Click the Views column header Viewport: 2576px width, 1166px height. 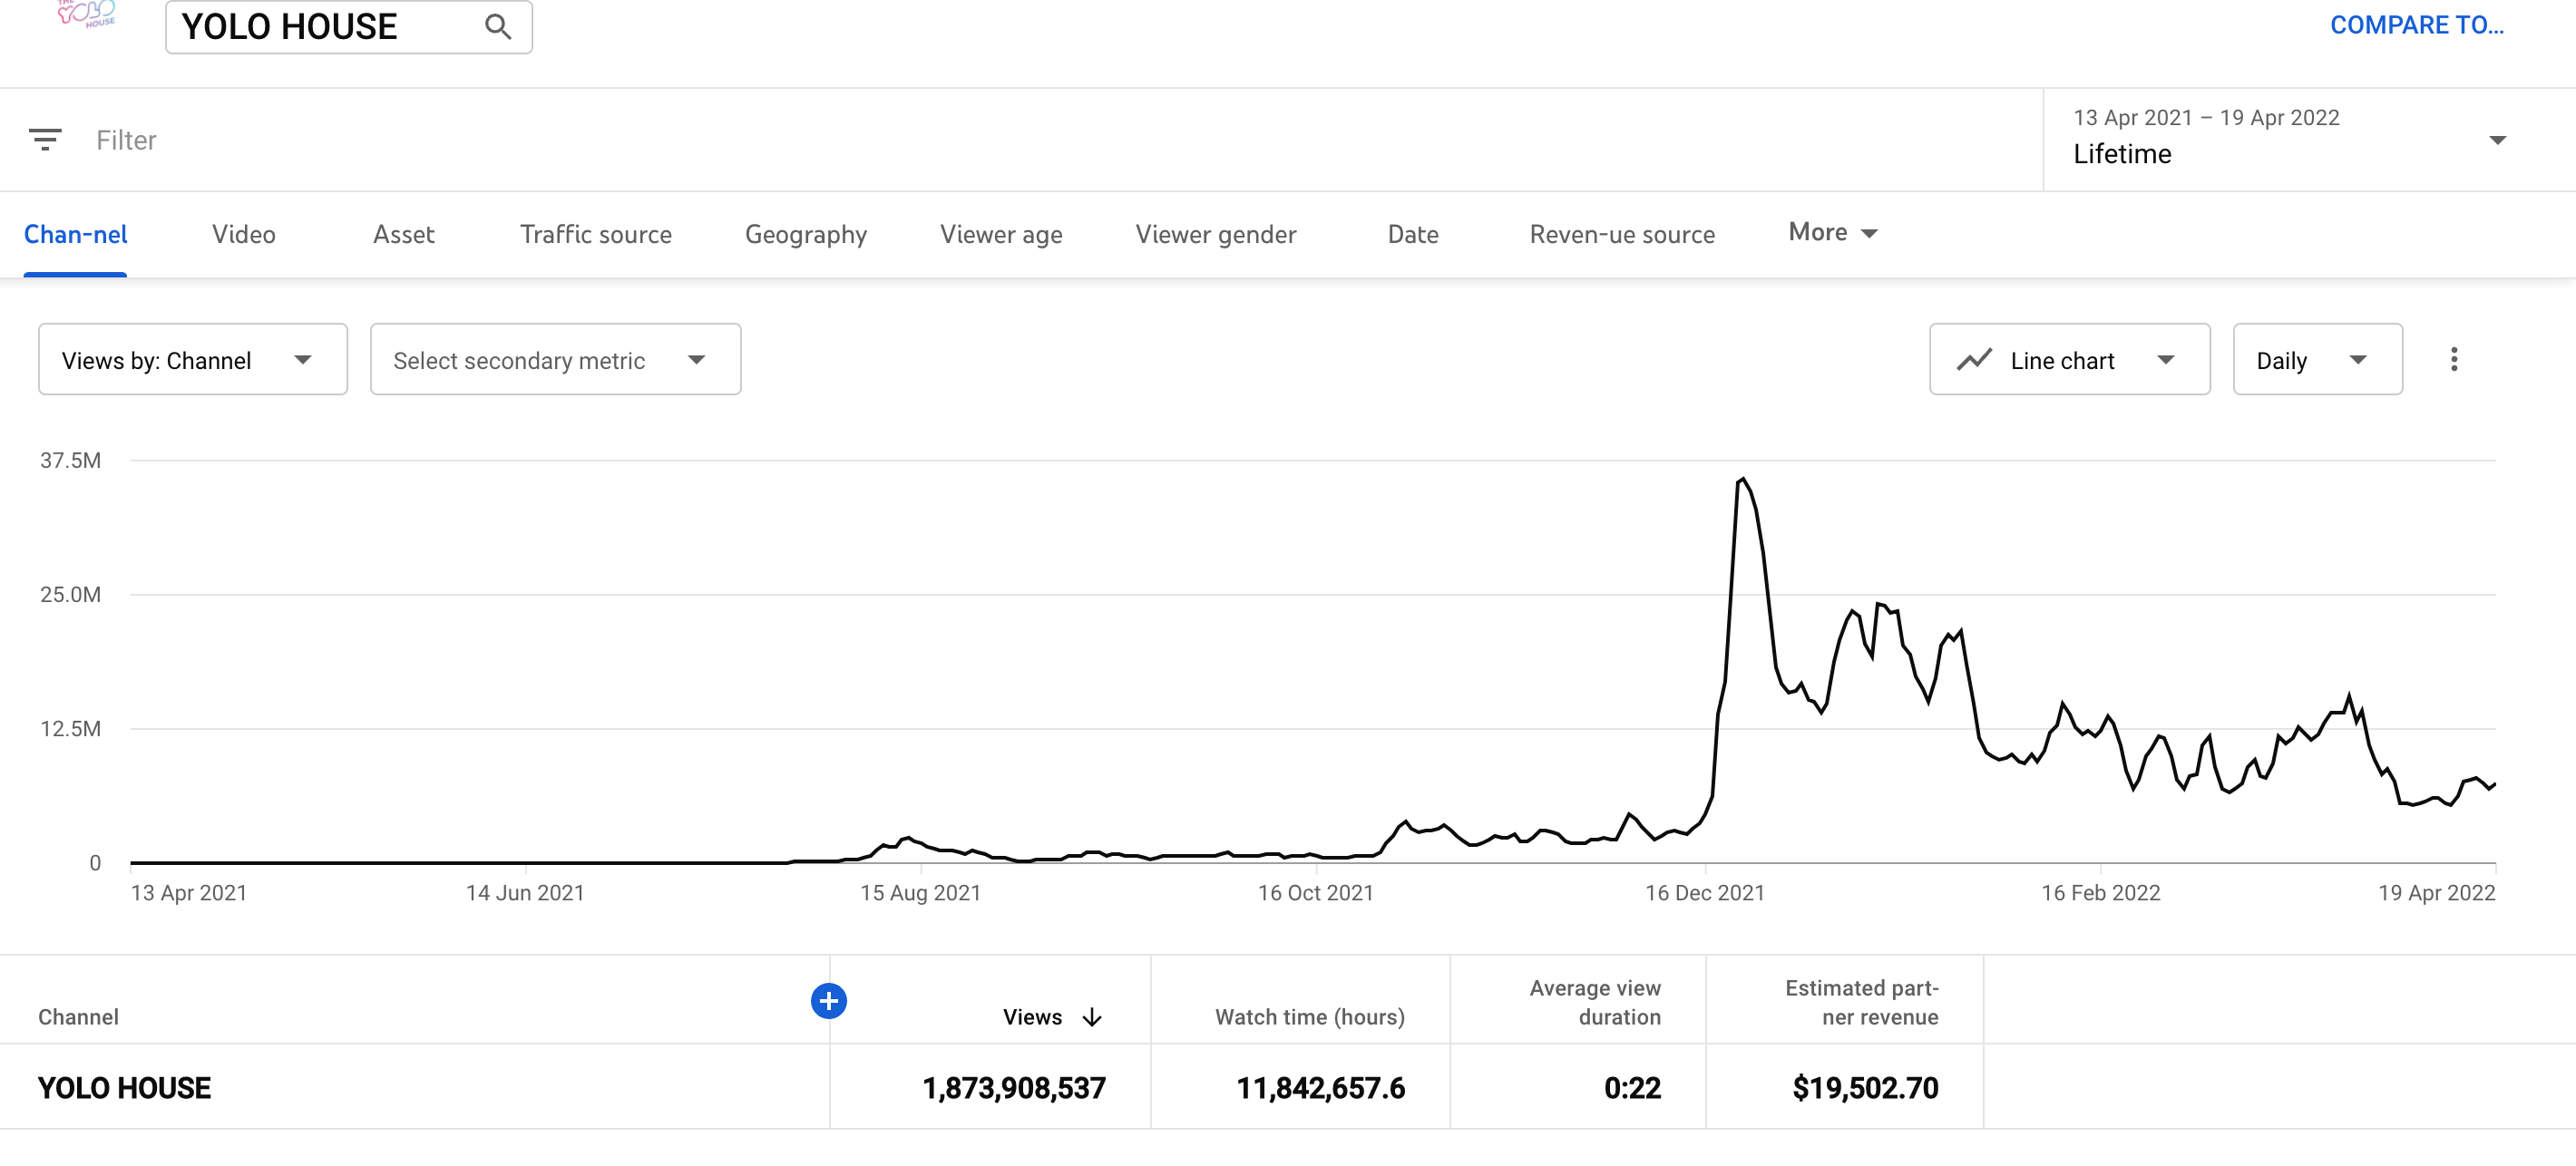[x=1032, y=1017]
